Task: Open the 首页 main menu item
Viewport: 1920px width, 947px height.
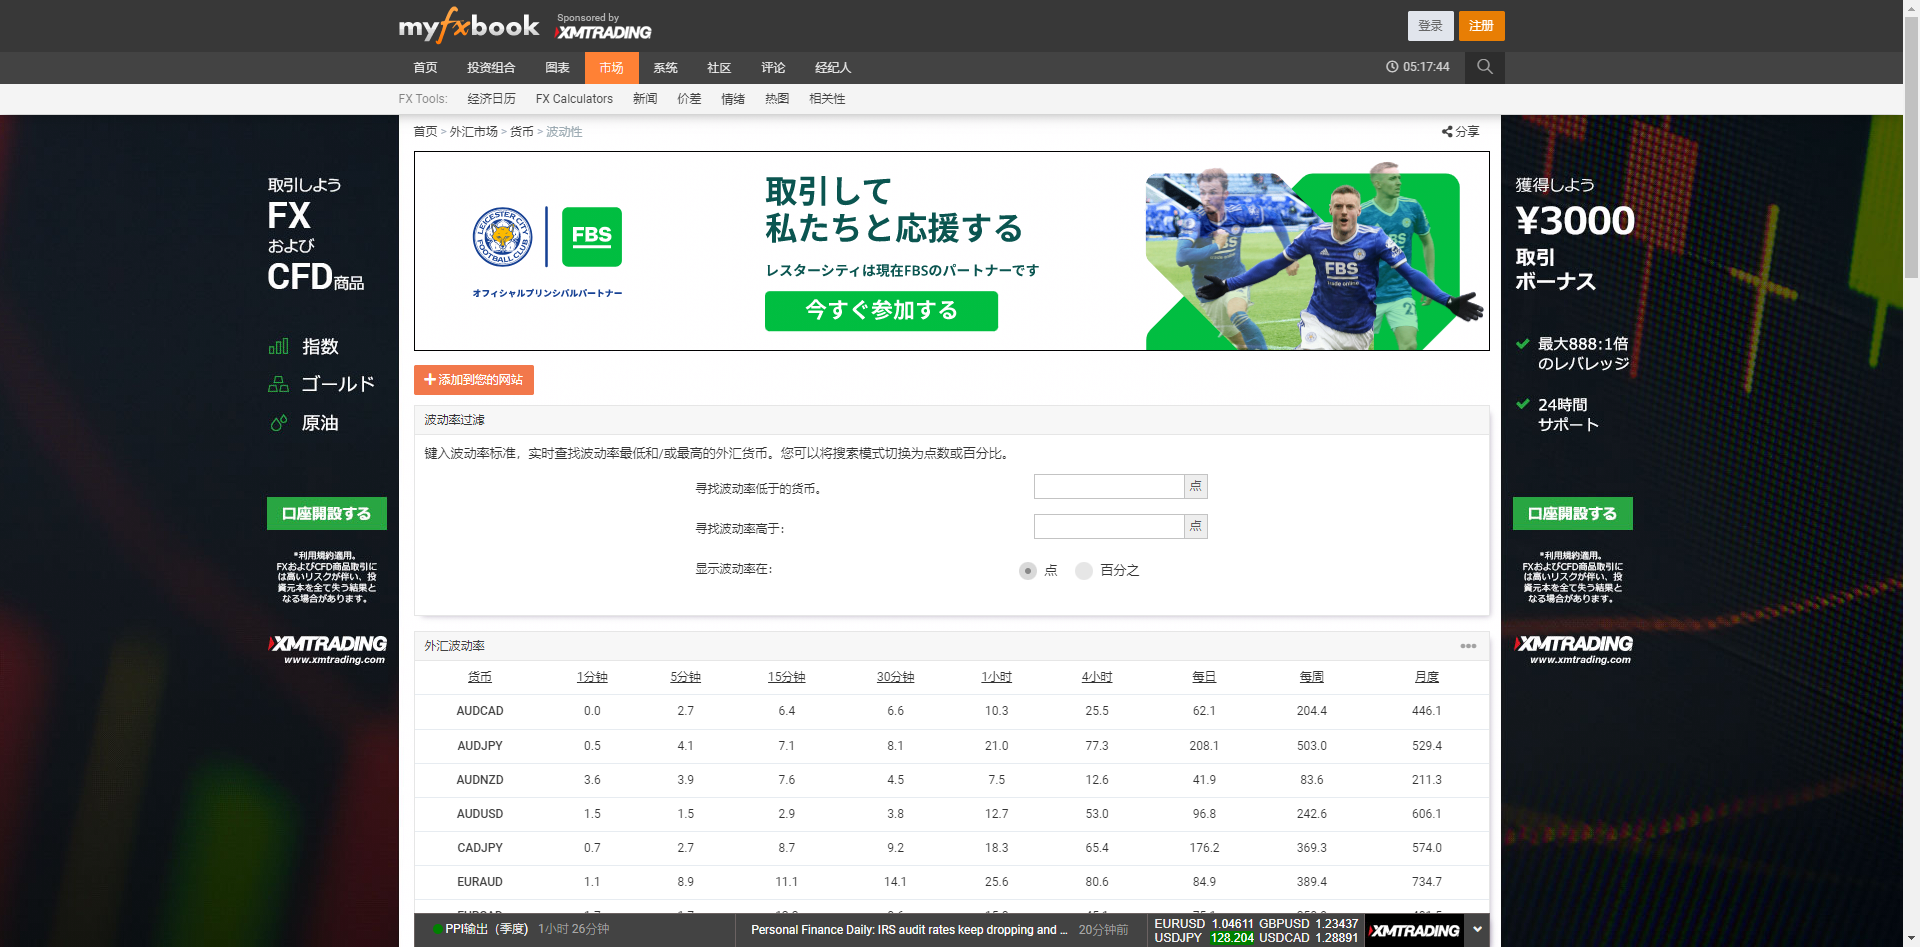Action: click(425, 68)
